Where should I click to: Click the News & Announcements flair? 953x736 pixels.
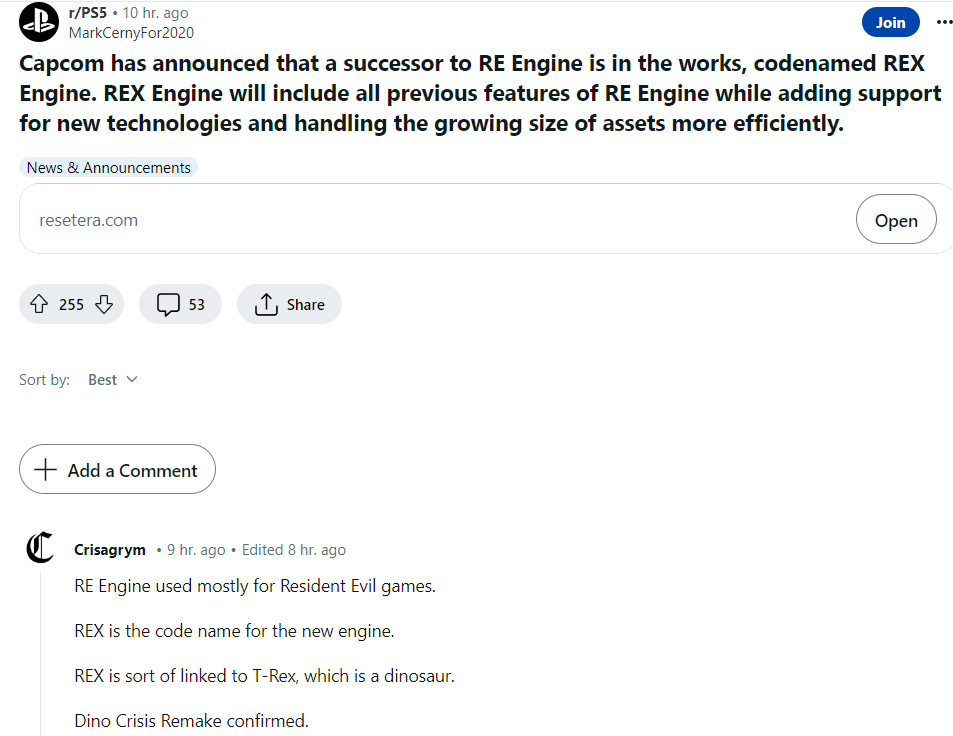click(x=108, y=167)
